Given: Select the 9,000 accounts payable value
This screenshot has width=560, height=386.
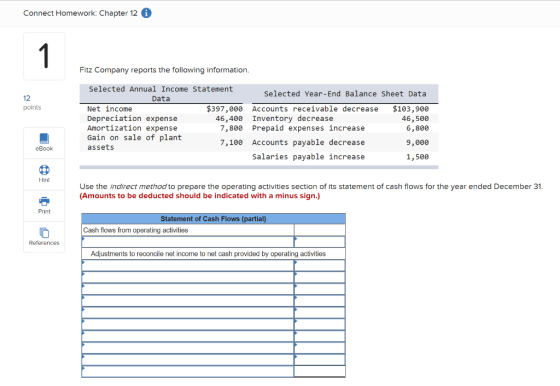Looking at the screenshot, I should pos(417,142).
